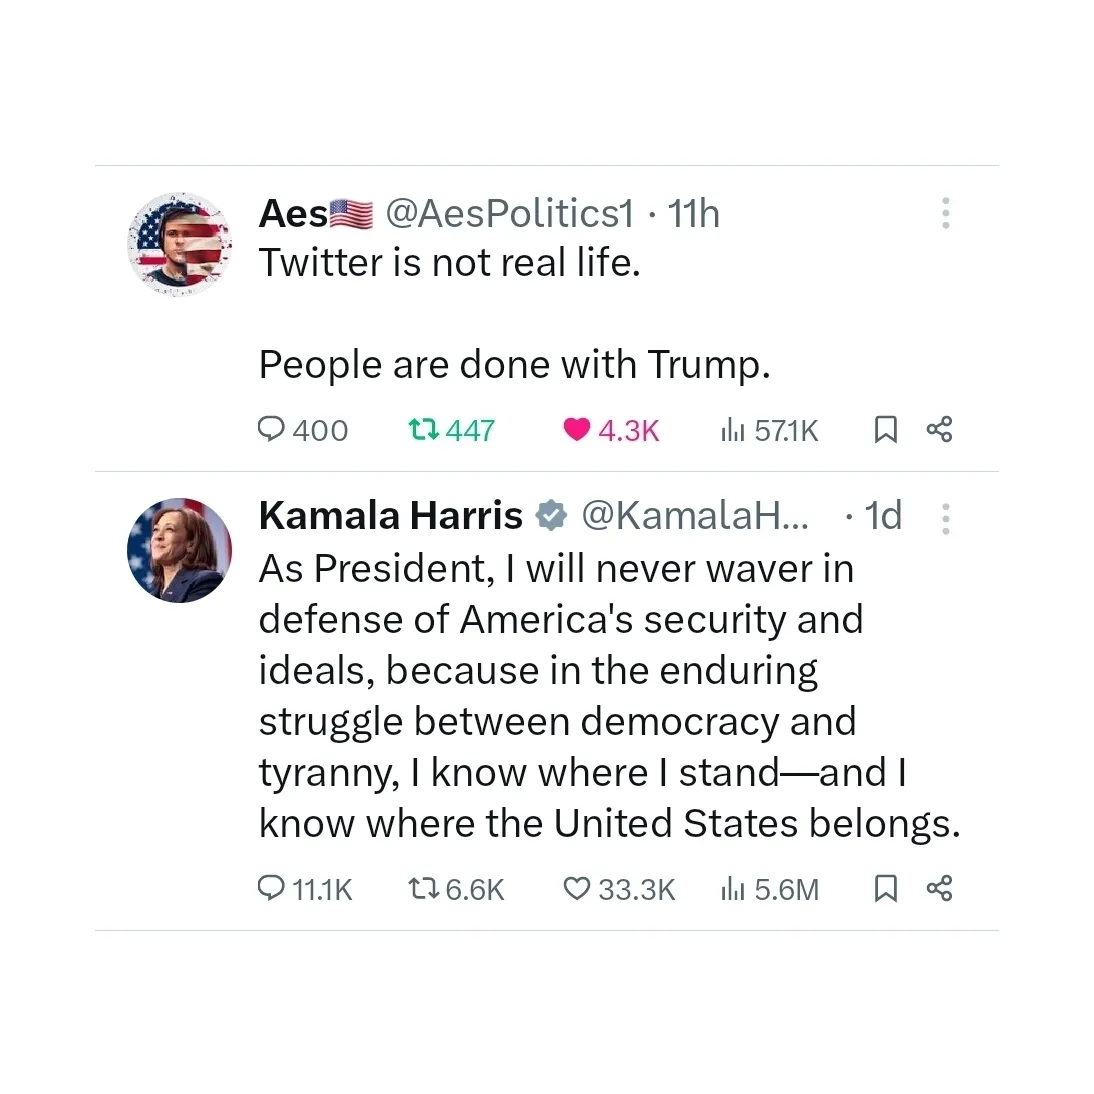
Task: Open @AesPolitics1's profile link
Action: 511,213
